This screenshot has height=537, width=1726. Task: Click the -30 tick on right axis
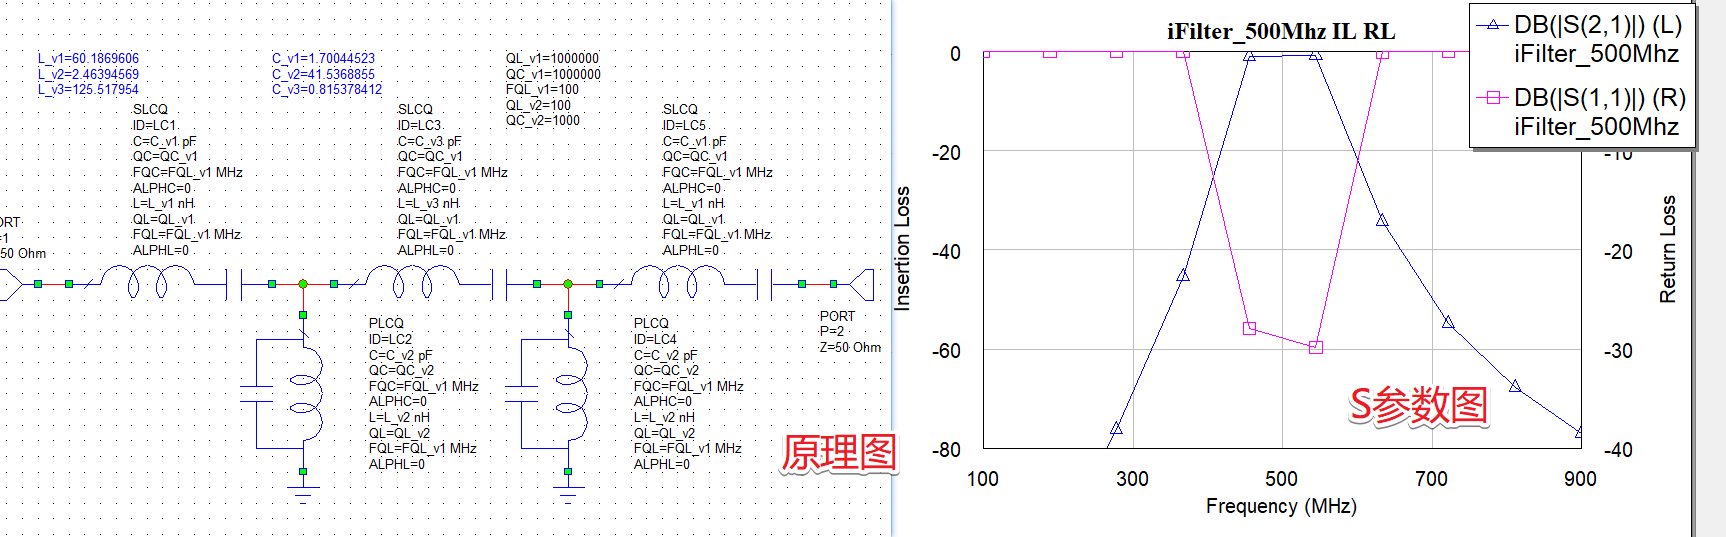tap(1618, 351)
